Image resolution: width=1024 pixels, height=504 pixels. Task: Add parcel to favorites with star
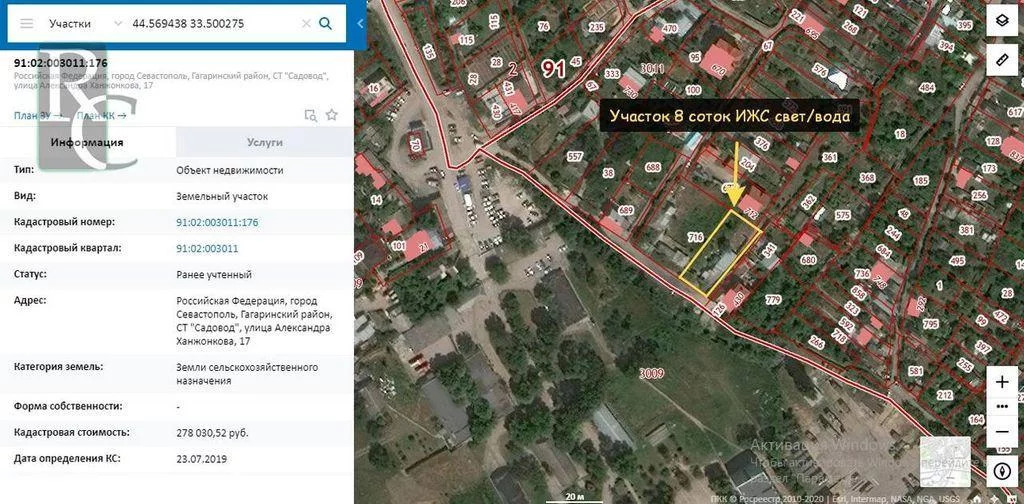click(x=332, y=115)
